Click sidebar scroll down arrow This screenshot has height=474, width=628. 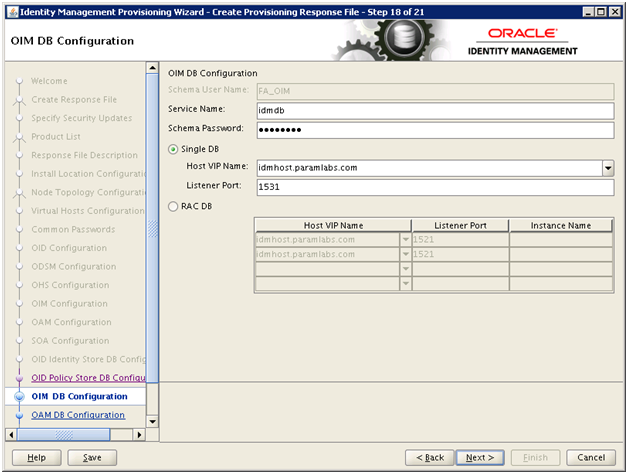[153, 422]
